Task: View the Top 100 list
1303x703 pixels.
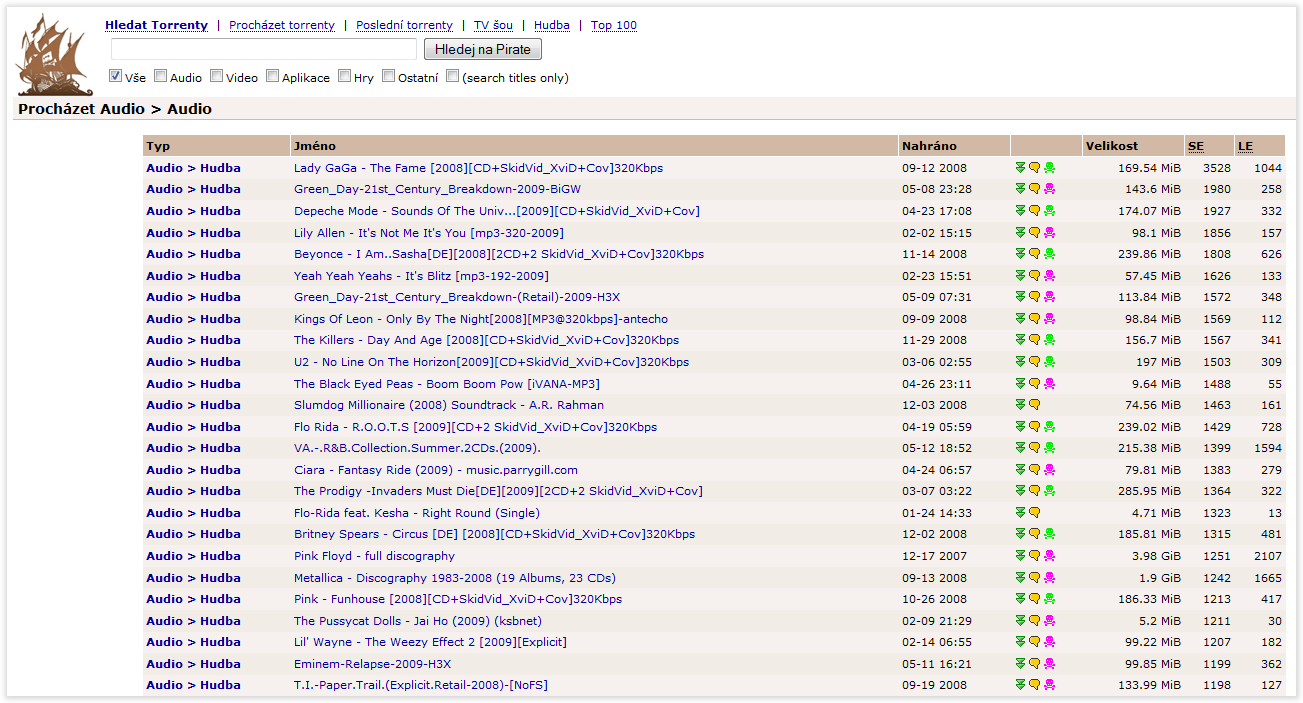Action: (614, 25)
